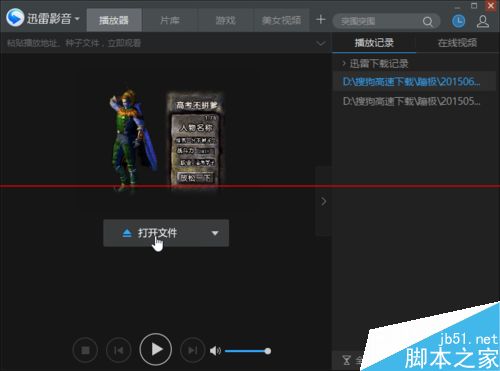Click the hourglass icon at panel bottom
The width and height of the screenshot is (500, 371).
(x=347, y=360)
